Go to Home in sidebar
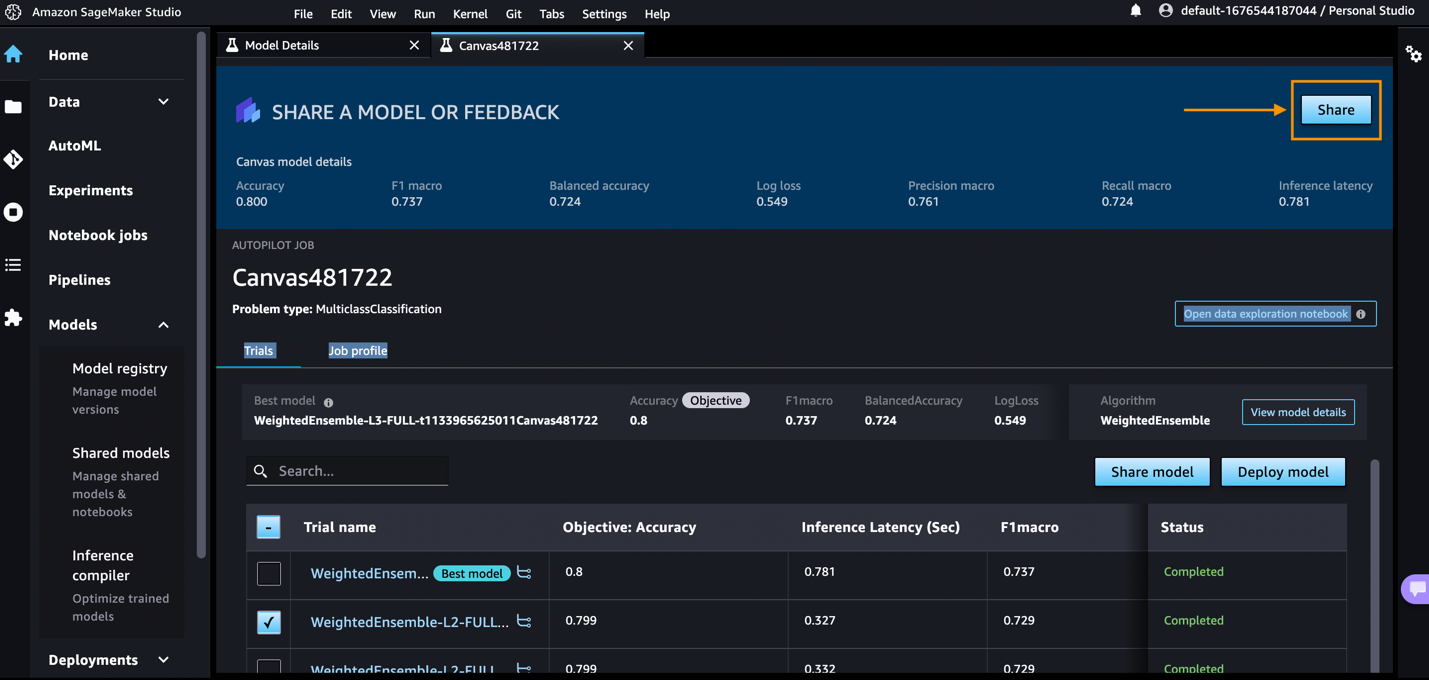The height and width of the screenshot is (680, 1429). pyautogui.click(x=68, y=55)
